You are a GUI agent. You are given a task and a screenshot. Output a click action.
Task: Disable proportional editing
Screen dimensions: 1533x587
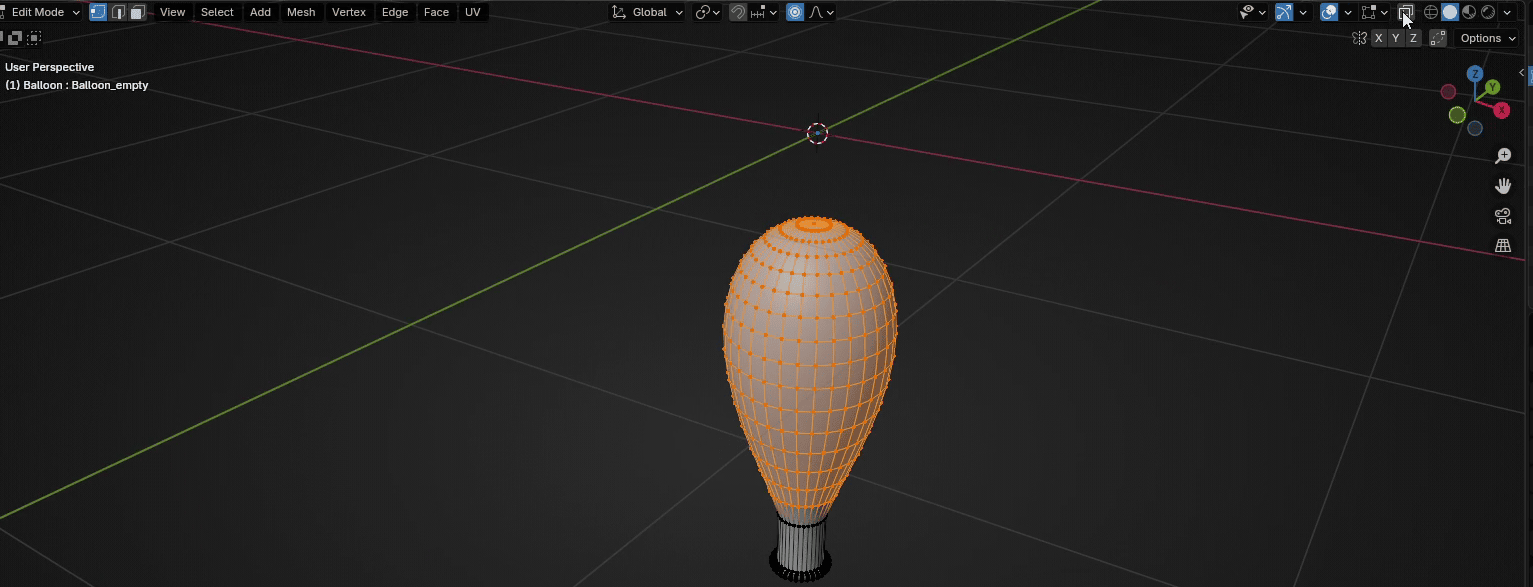pyautogui.click(x=795, y=12)
